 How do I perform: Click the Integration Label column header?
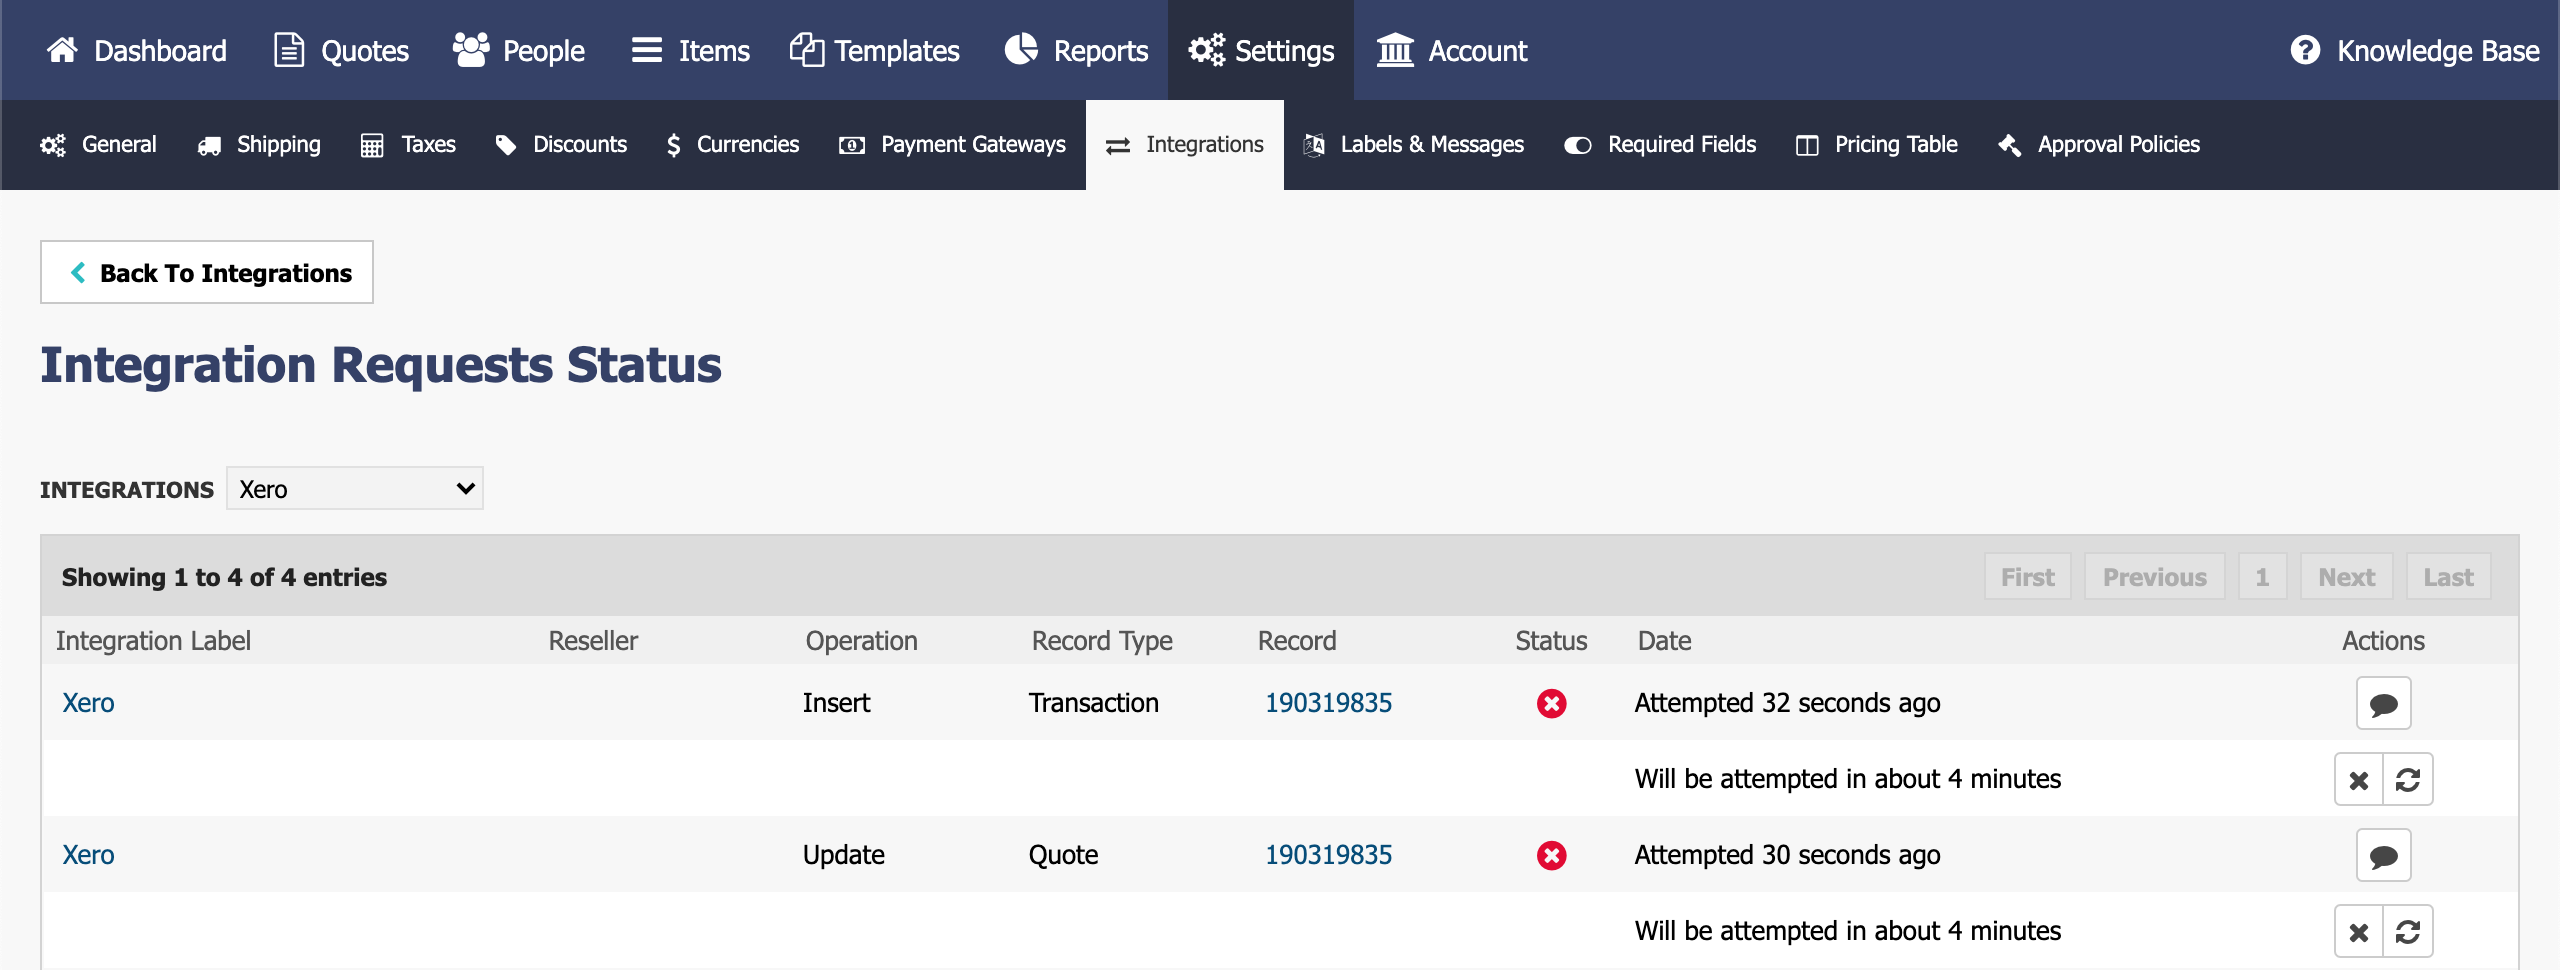[x=153, y=641]
